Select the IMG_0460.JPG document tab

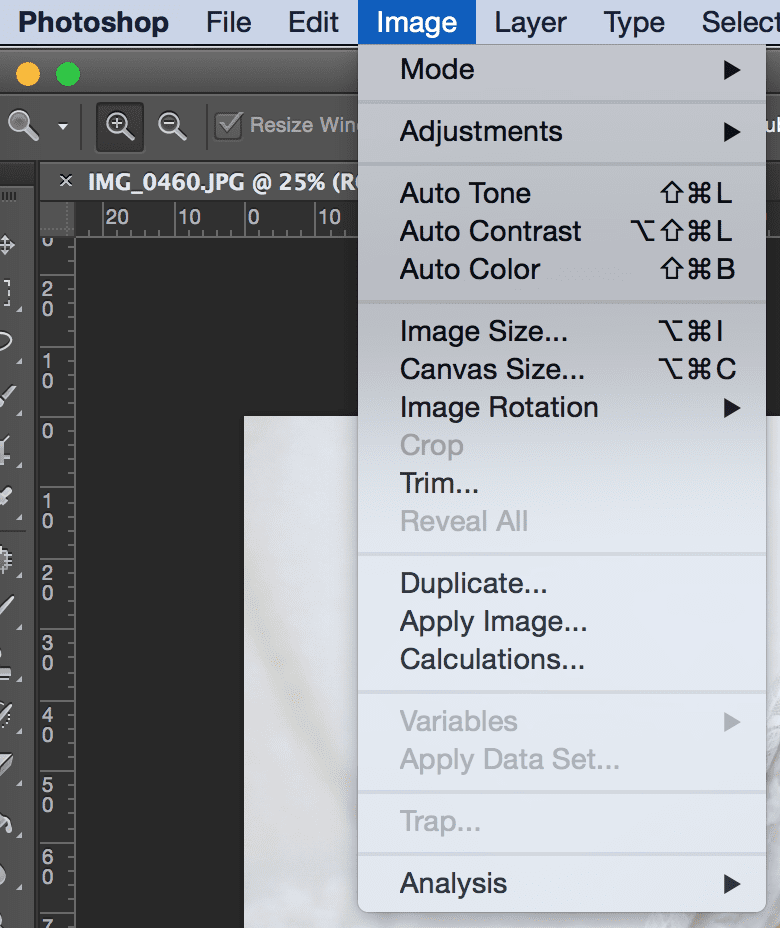[222, 182]
